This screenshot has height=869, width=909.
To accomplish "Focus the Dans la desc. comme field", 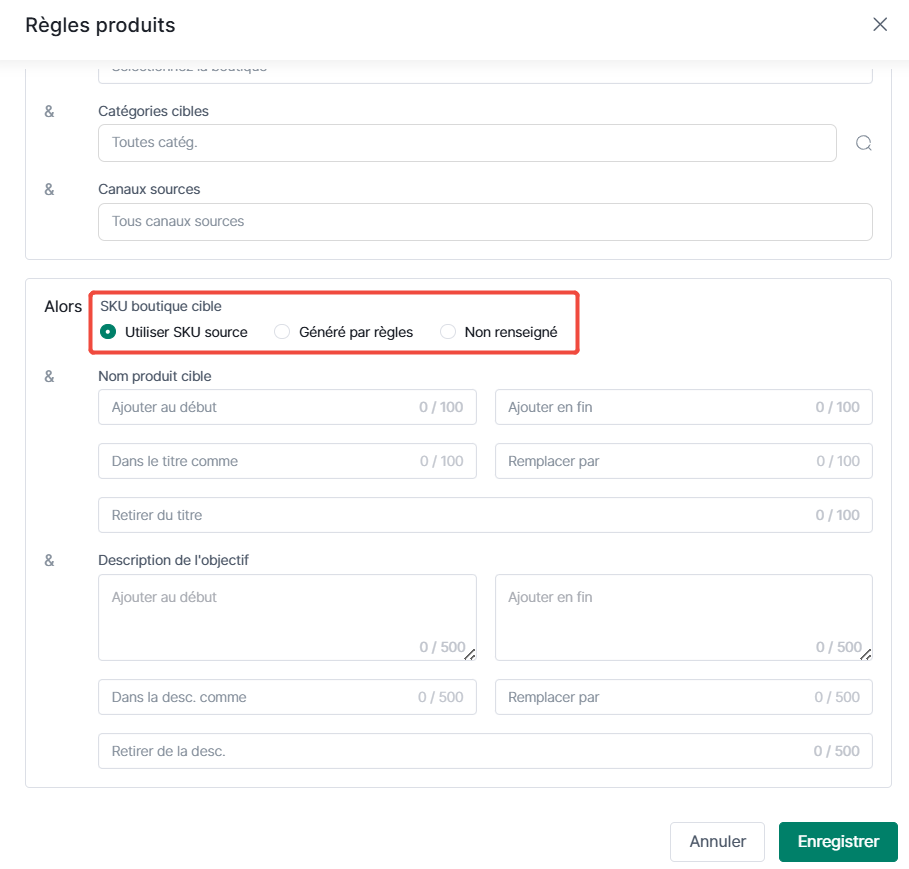I will click(x=287, y=697).
